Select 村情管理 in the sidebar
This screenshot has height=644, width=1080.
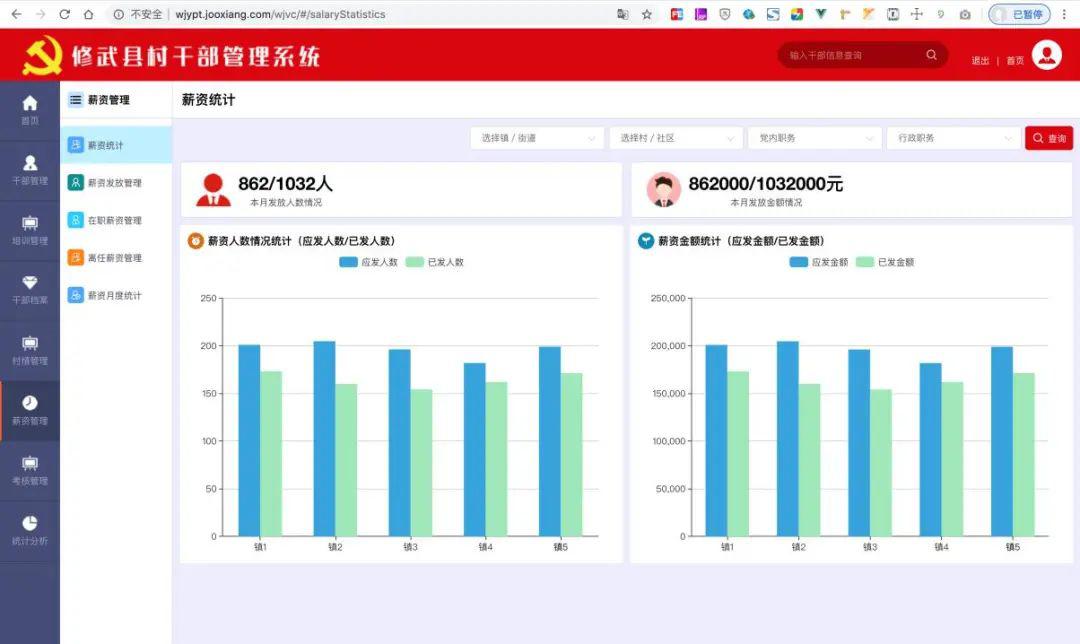[x=30, y=349]
